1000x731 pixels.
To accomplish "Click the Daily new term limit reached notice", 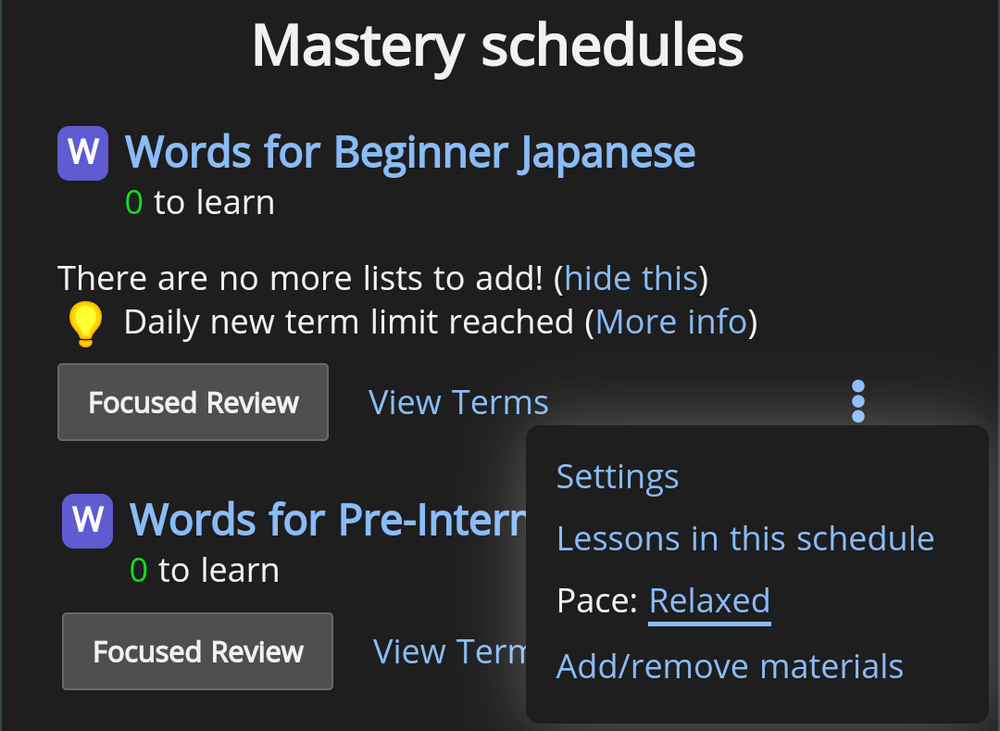I will [348, 322].
